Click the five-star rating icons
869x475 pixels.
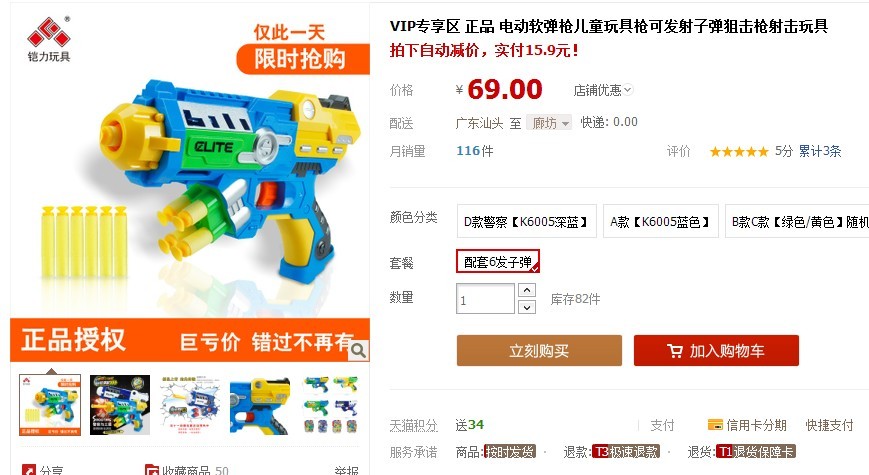tap(739, 151)
